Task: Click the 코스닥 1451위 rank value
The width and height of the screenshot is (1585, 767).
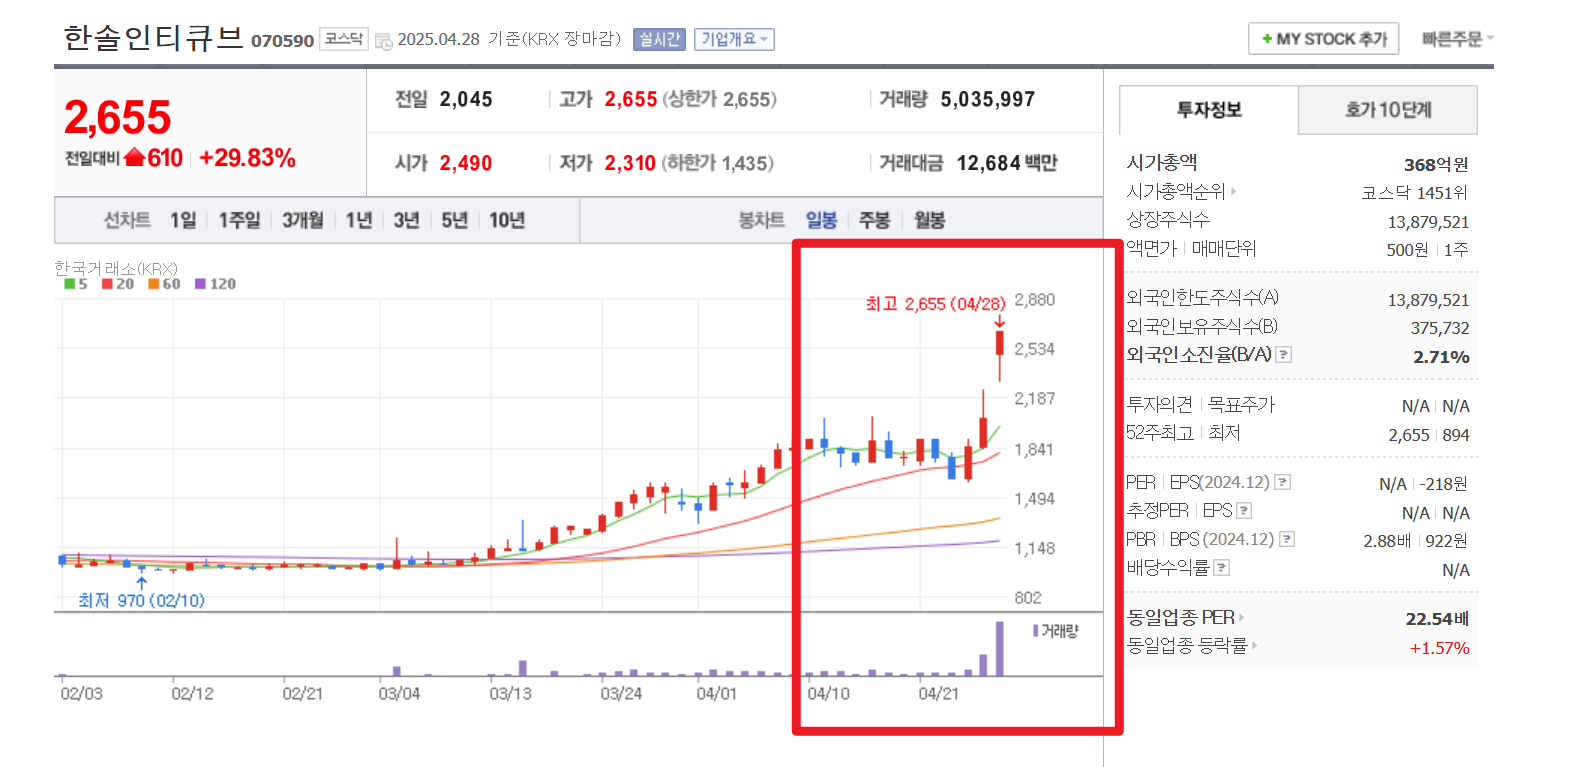Action: click(x=1414, y=193)
